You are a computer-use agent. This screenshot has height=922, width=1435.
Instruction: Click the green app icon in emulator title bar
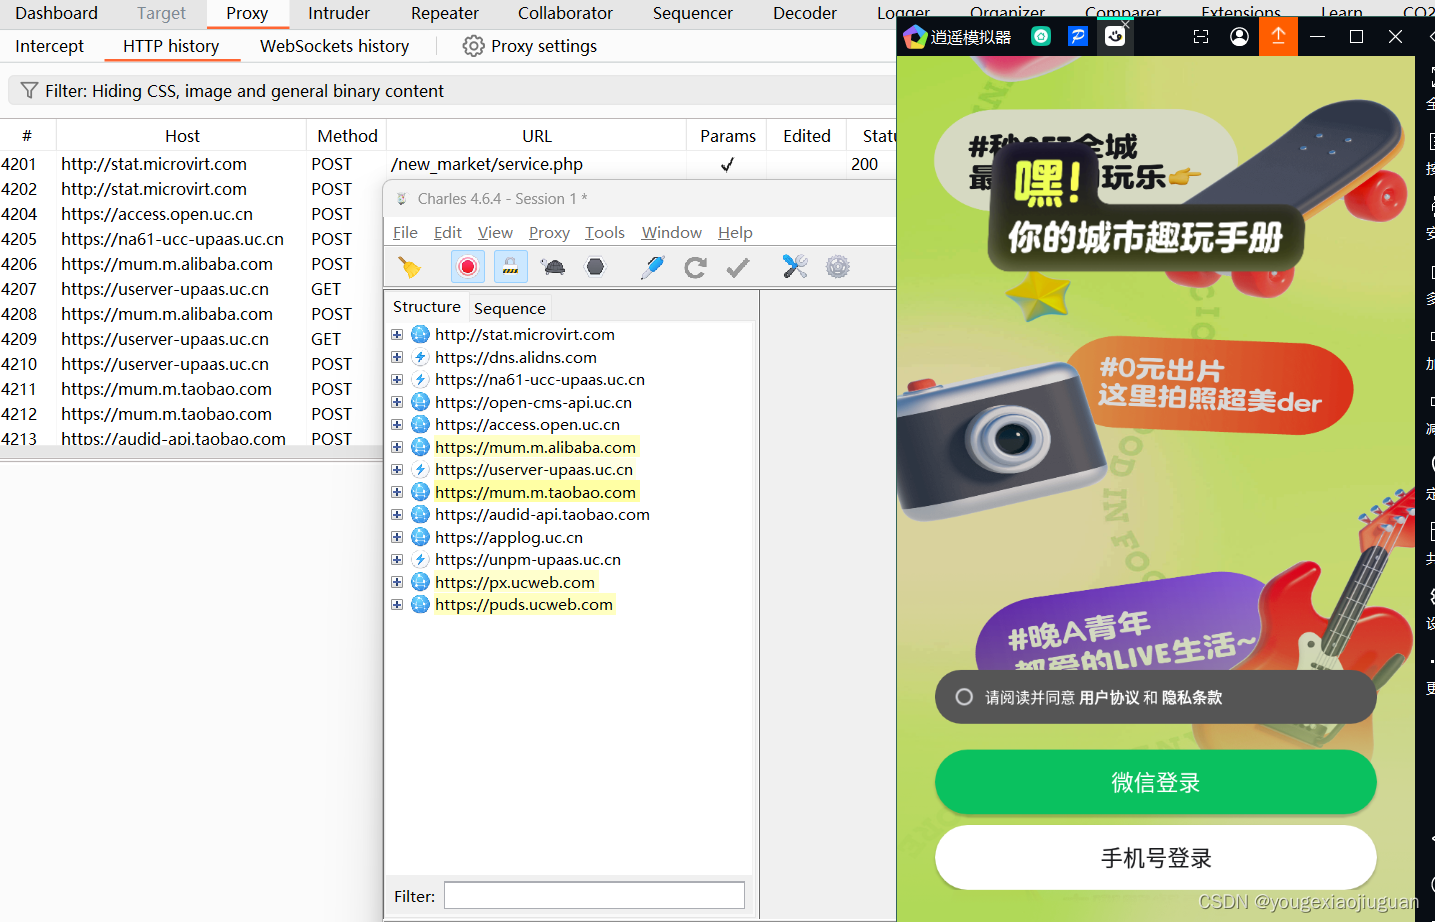pos(1041,36)
